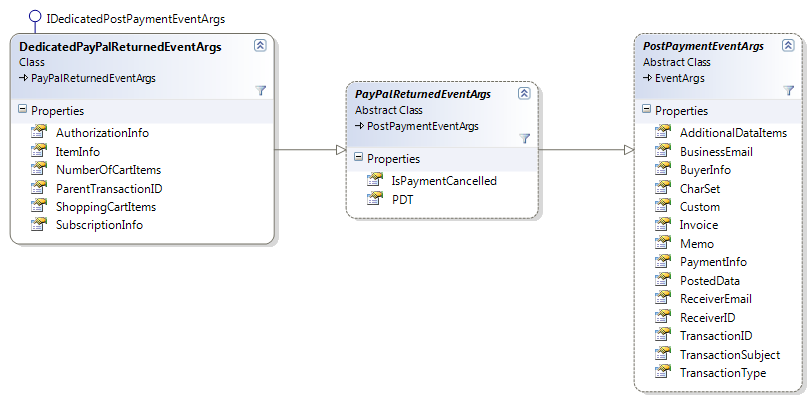The image size is (811, 400).
Task: Click the AdditionalDataItems property icon
Action: [x=663, y=132]
